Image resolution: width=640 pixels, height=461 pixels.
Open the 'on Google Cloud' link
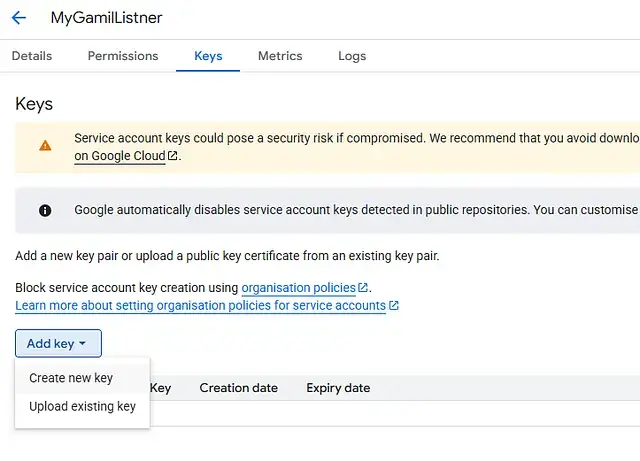pos(119,156)
